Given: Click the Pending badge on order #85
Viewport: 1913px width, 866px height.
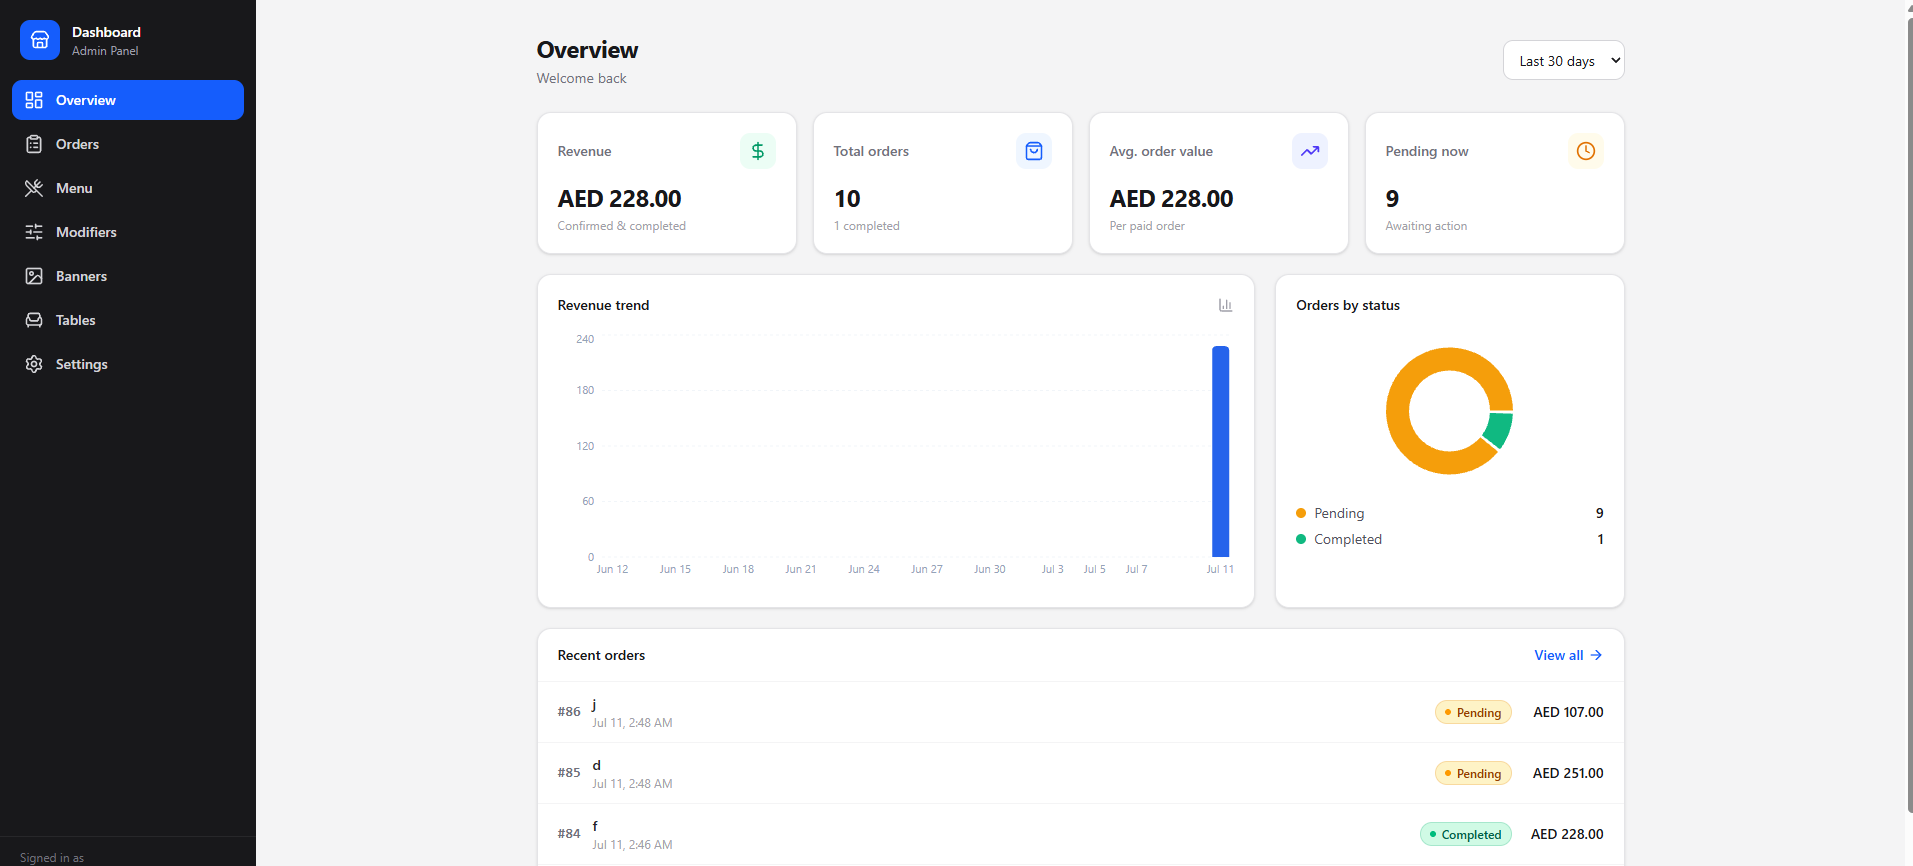Looking at the screenshot, I should point(1473,773).
